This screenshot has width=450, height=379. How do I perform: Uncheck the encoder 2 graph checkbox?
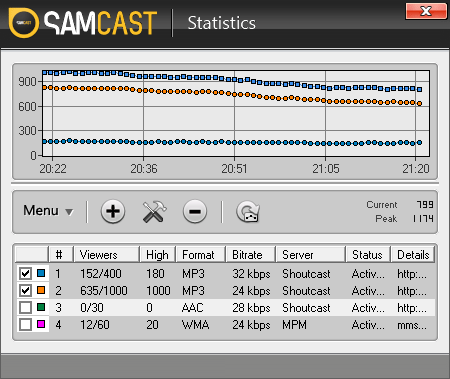(25, 290)
